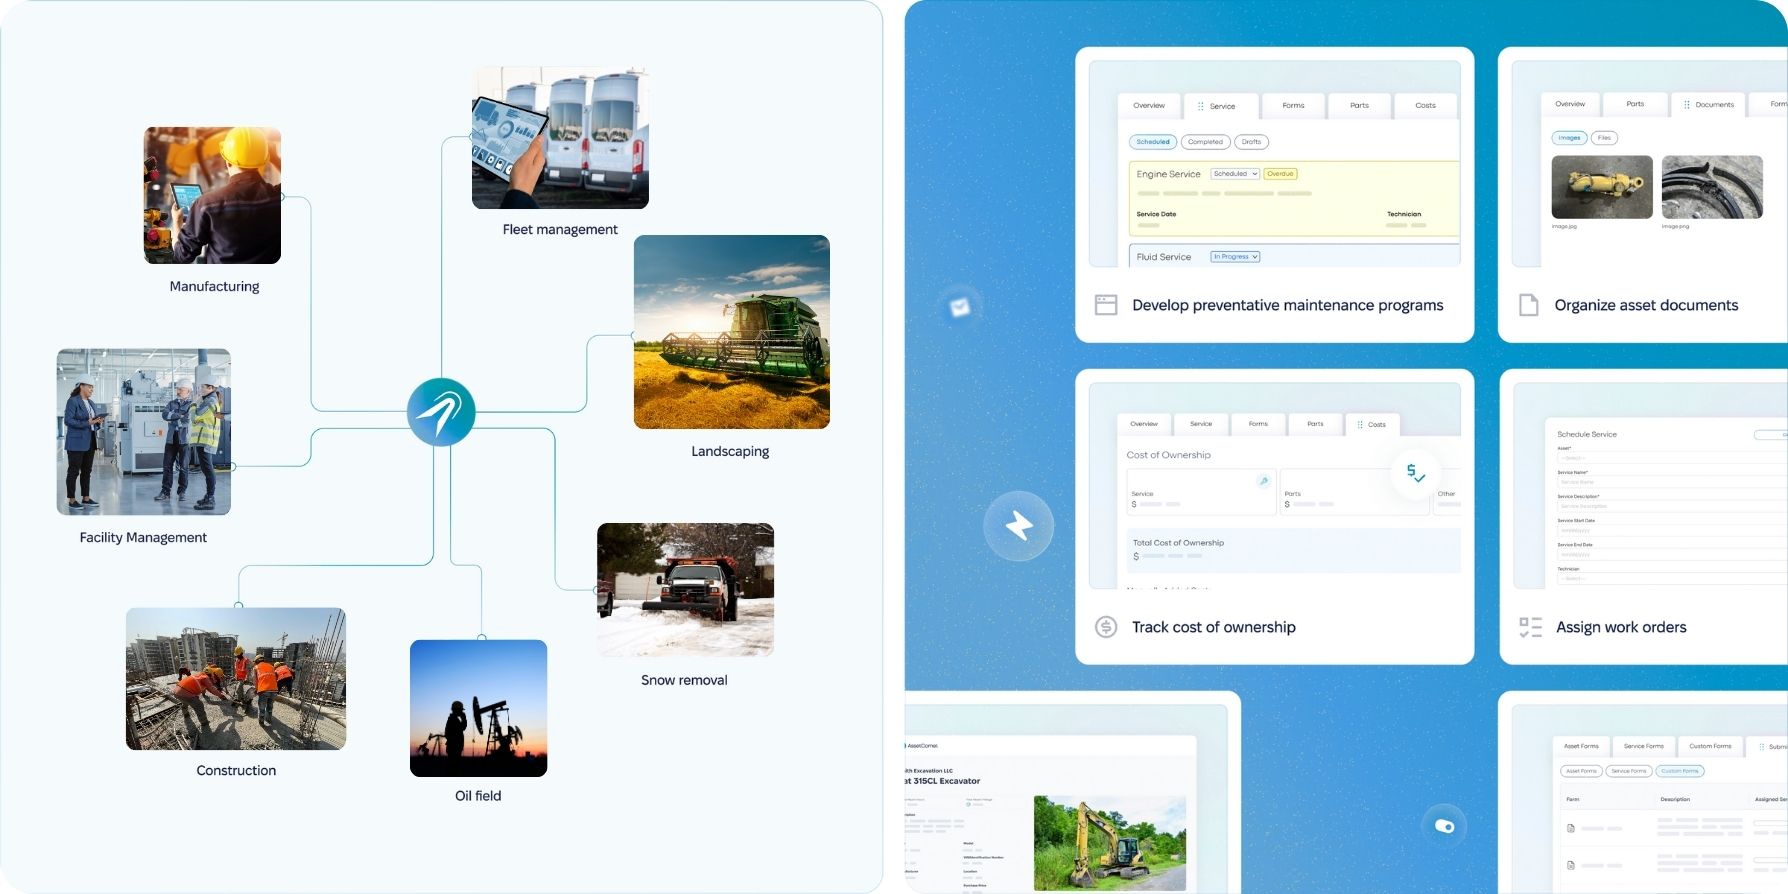The height and width of the screenshot is (894, 1788).
Task: Click the central AssetComet arrow logo
Action: point(441,412)
